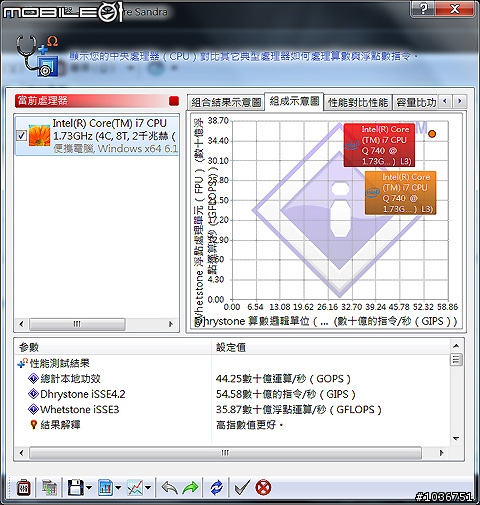Click the orange data point on chart
The height and width of the screenshot is (505, 480).
coord(432,134)
